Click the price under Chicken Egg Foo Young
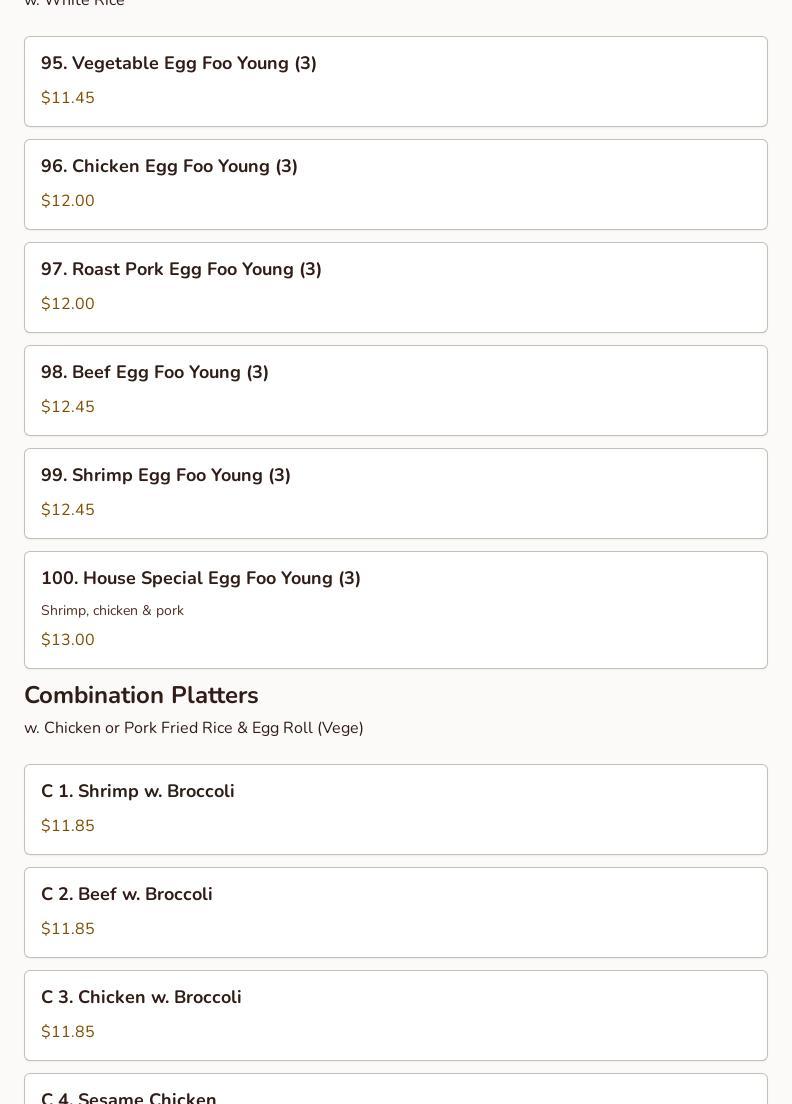The width and height of the screenshot is (792, 1104). 68,201
